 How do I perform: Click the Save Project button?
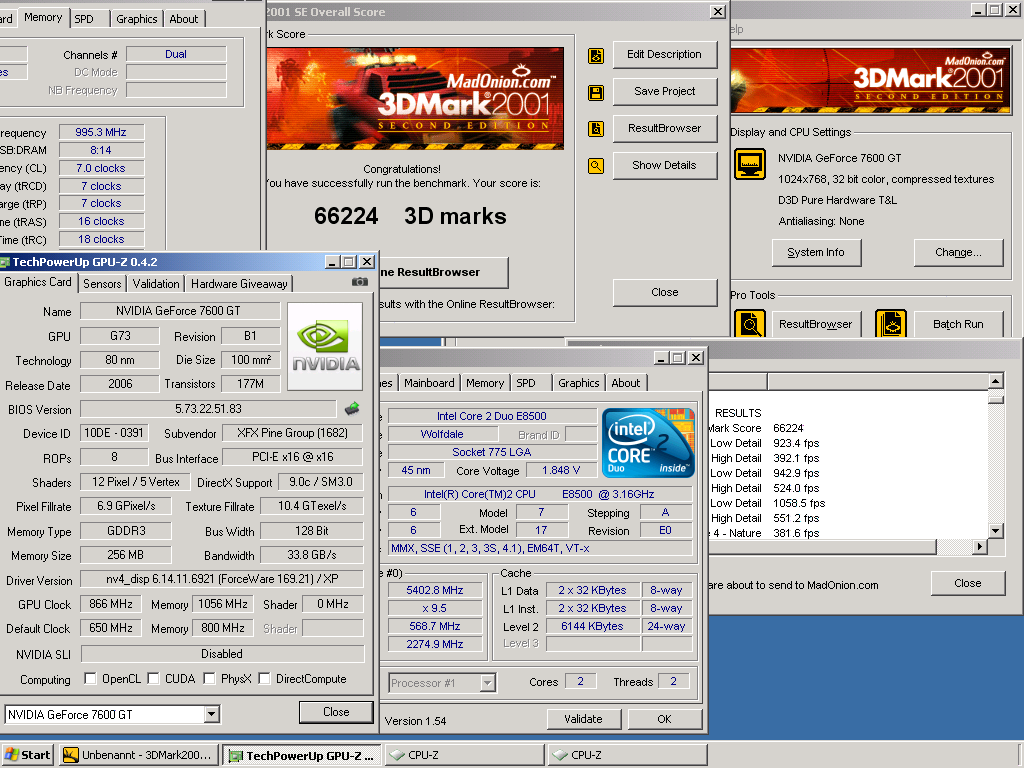click(665, 91)
